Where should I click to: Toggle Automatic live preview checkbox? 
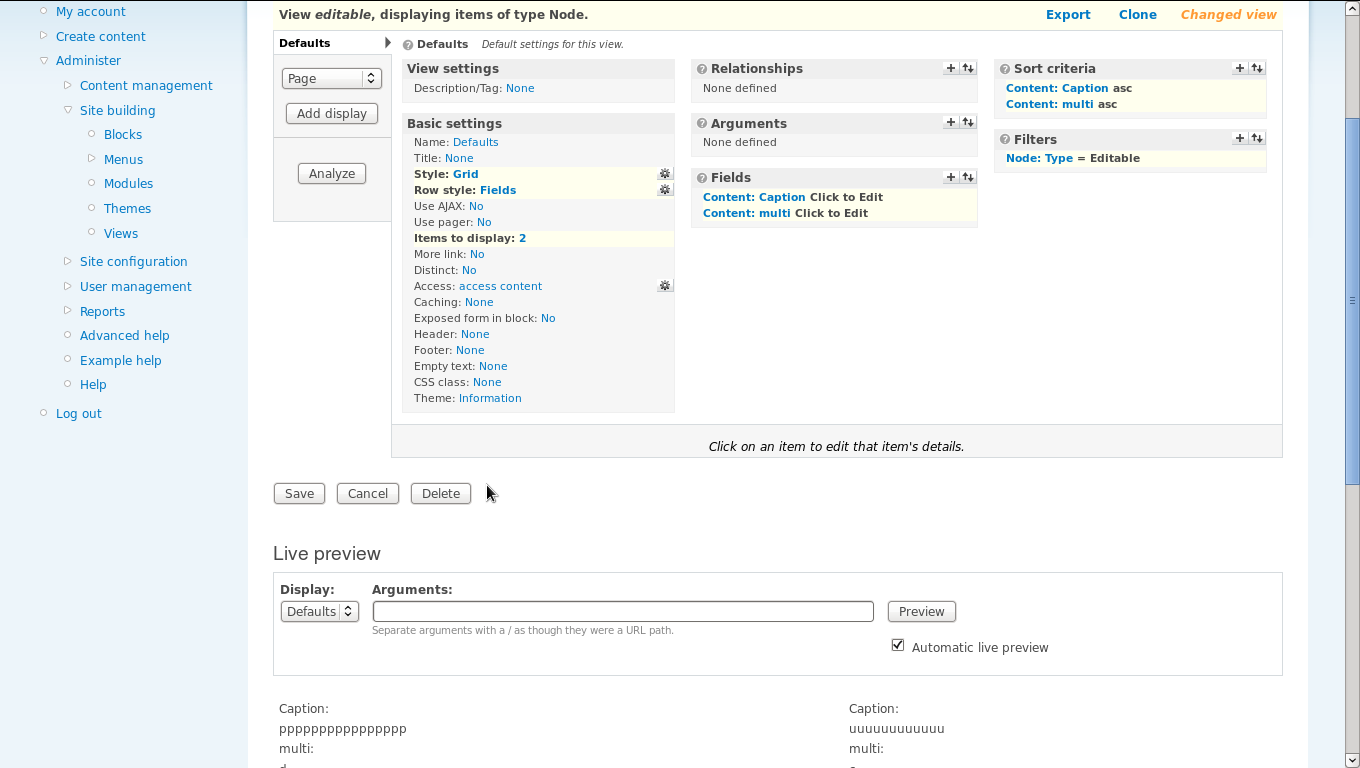(x=898, y=646)
